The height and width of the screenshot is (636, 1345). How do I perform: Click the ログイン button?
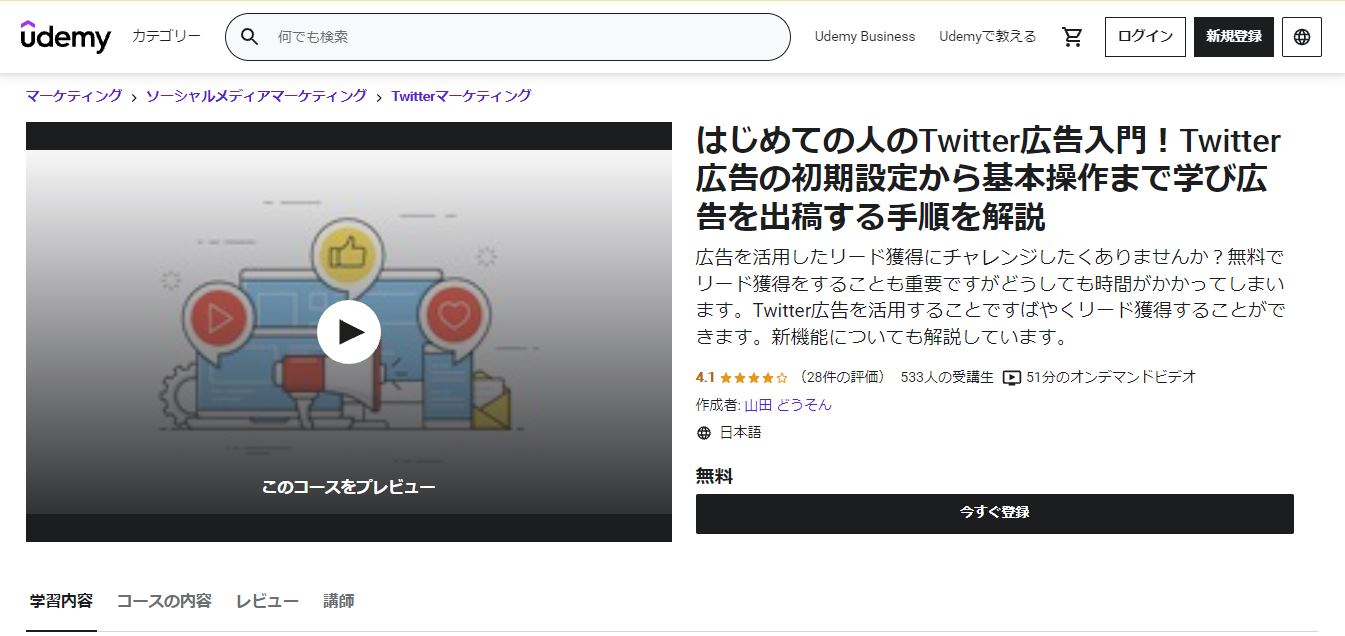click(1145, 37)
